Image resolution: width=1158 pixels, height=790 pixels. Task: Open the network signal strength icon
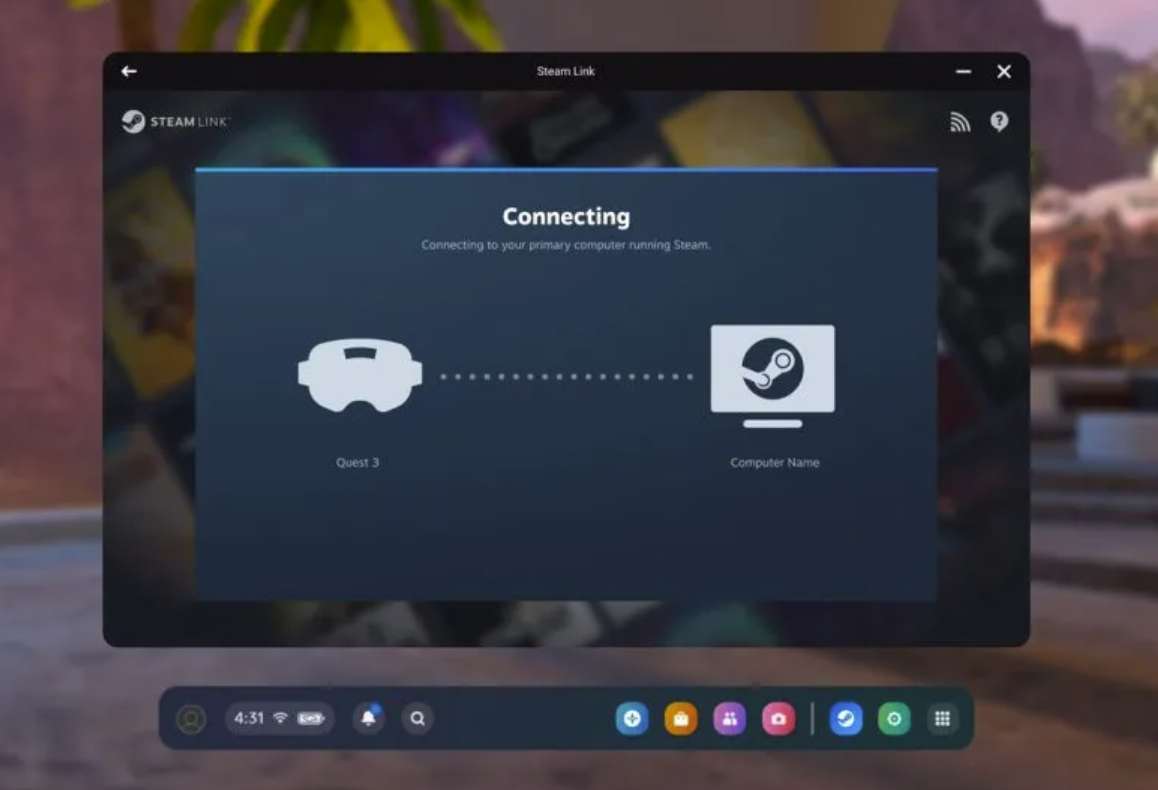[x=960, y=121]
